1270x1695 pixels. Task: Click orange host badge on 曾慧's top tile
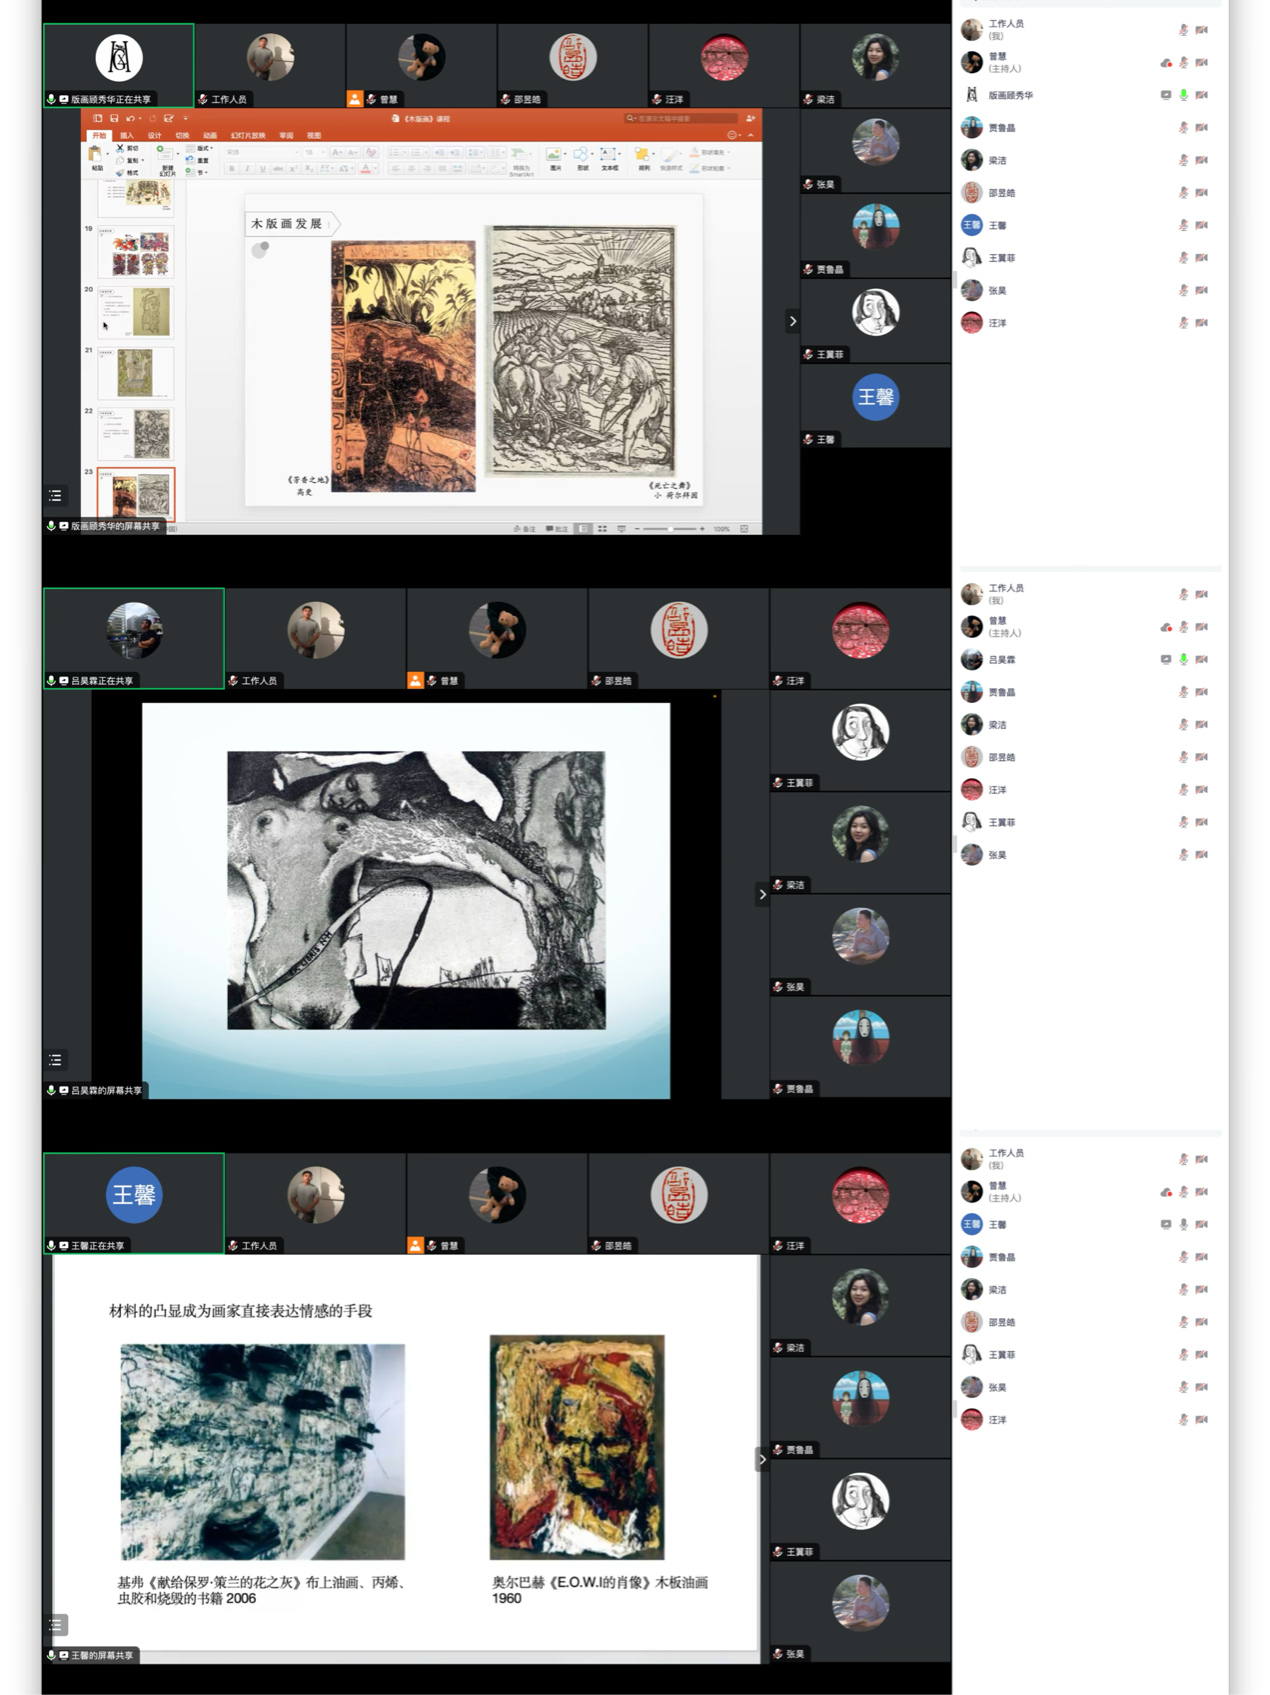click(355, 99)
